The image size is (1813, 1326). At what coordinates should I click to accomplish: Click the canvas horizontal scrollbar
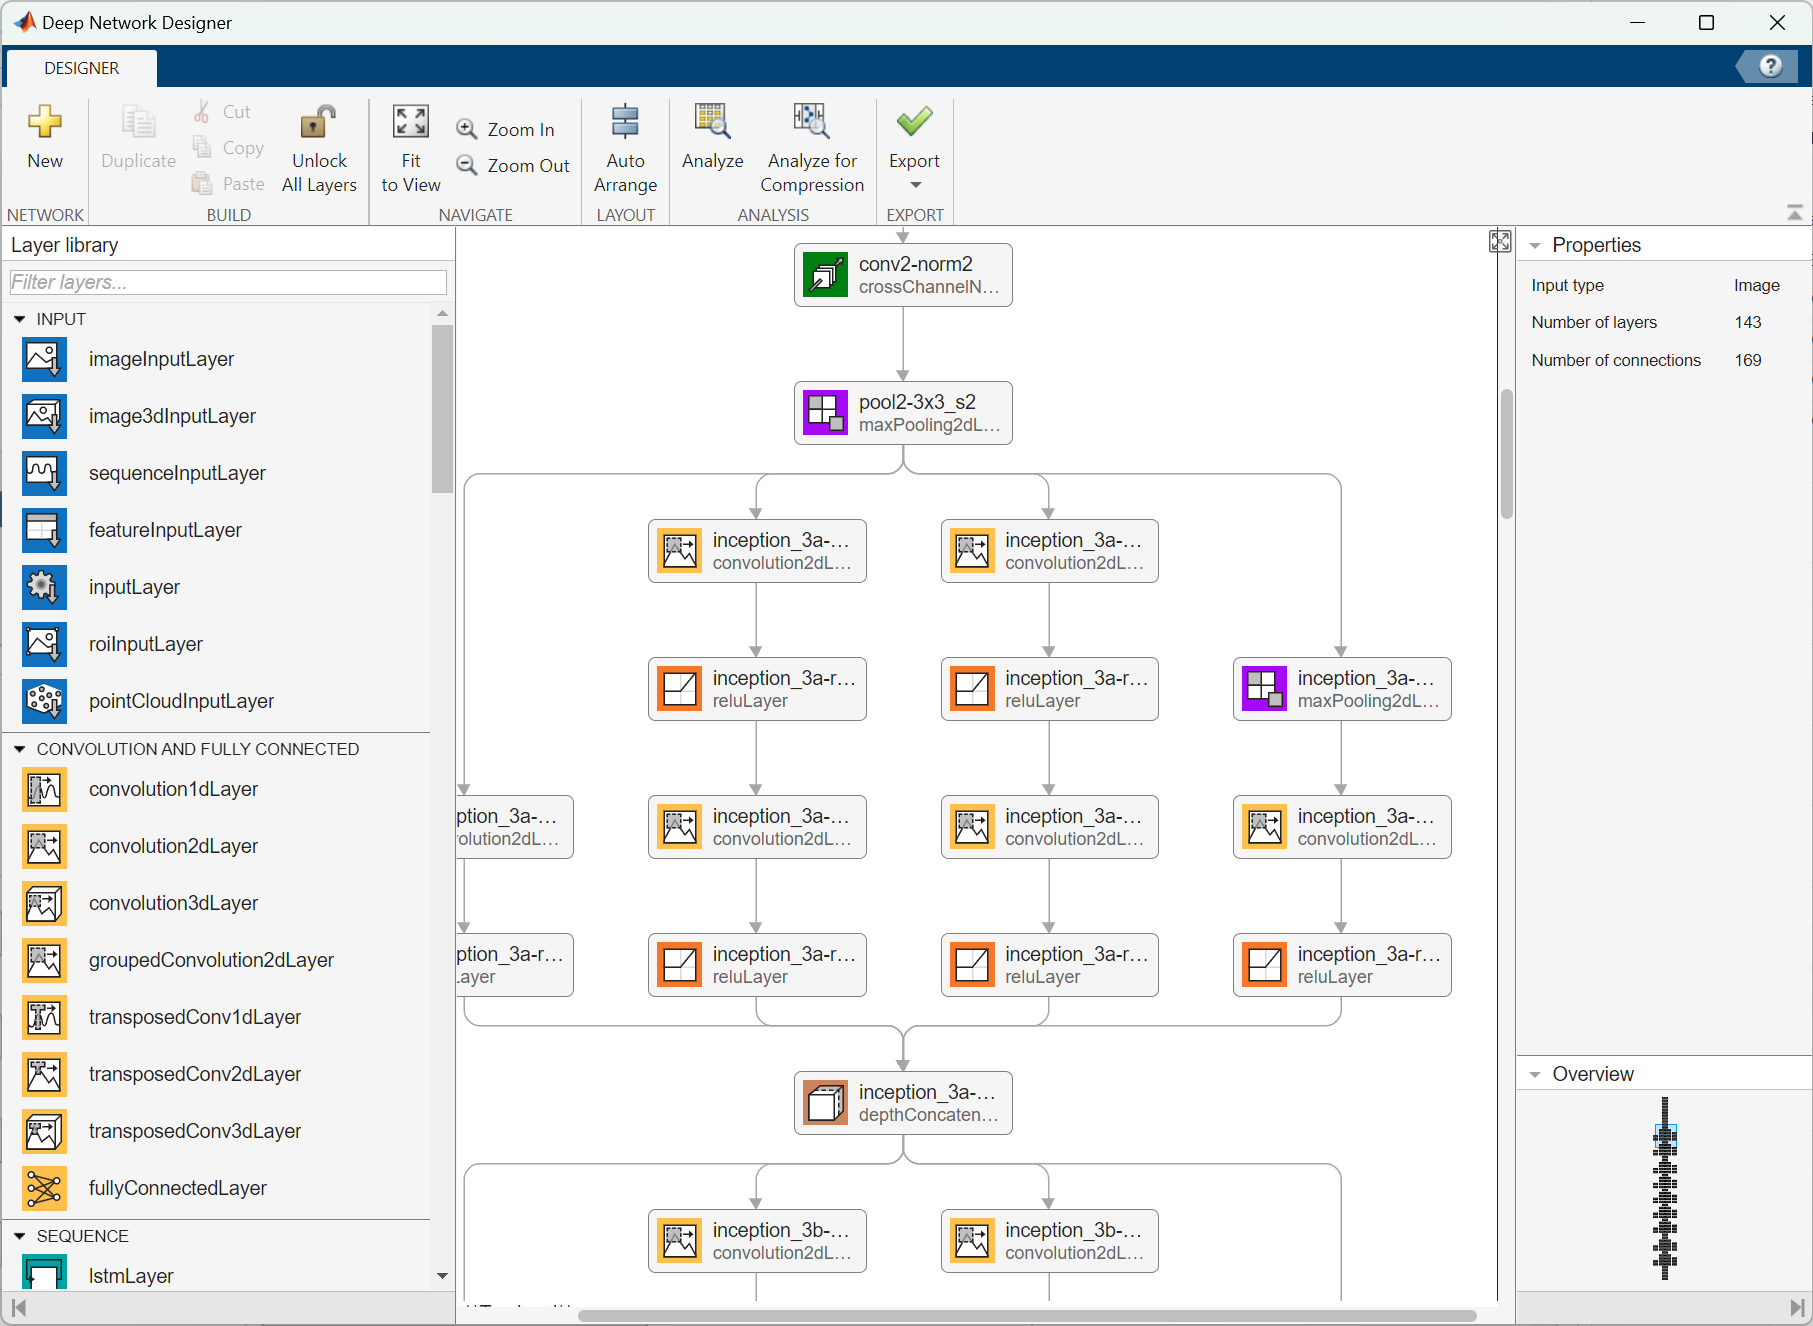[x=1026, y=1315]
